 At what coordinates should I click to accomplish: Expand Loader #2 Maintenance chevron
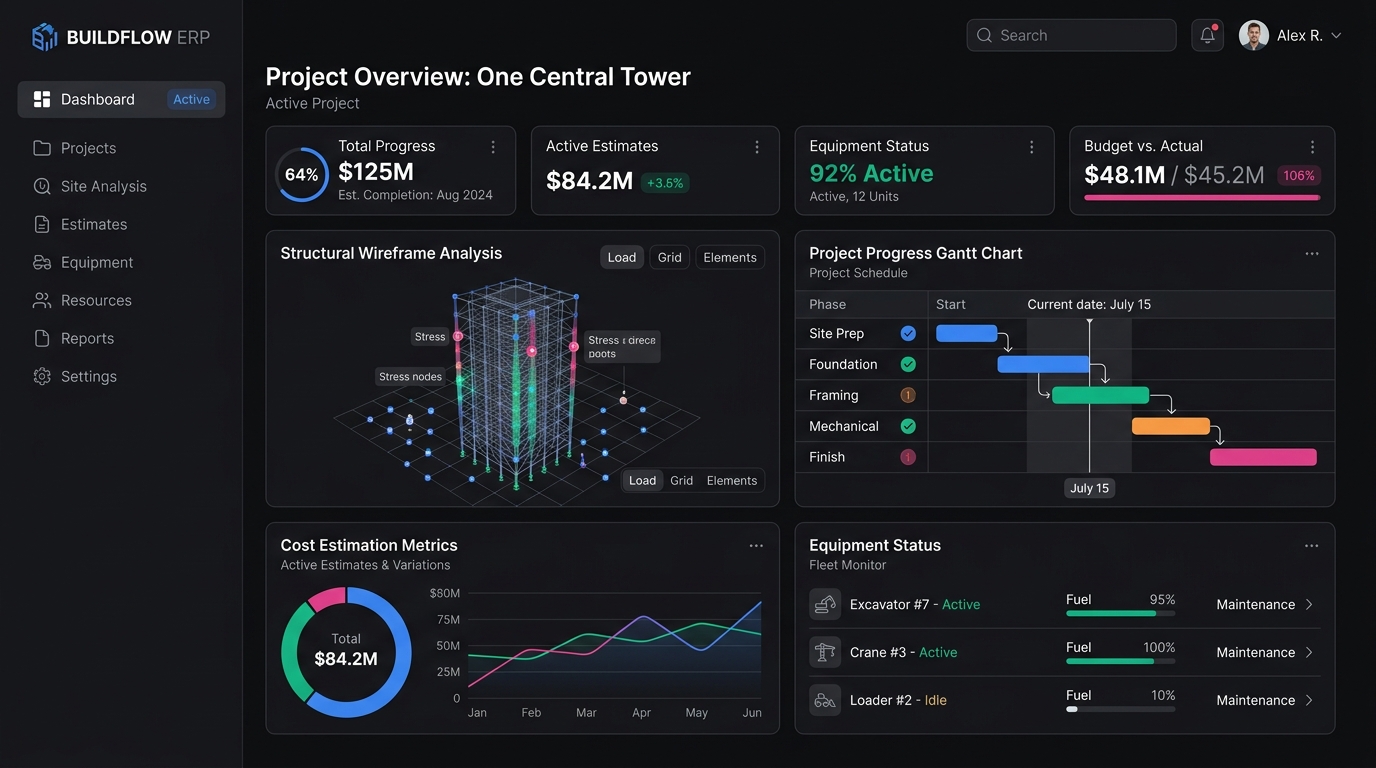tap(1309, 700)
